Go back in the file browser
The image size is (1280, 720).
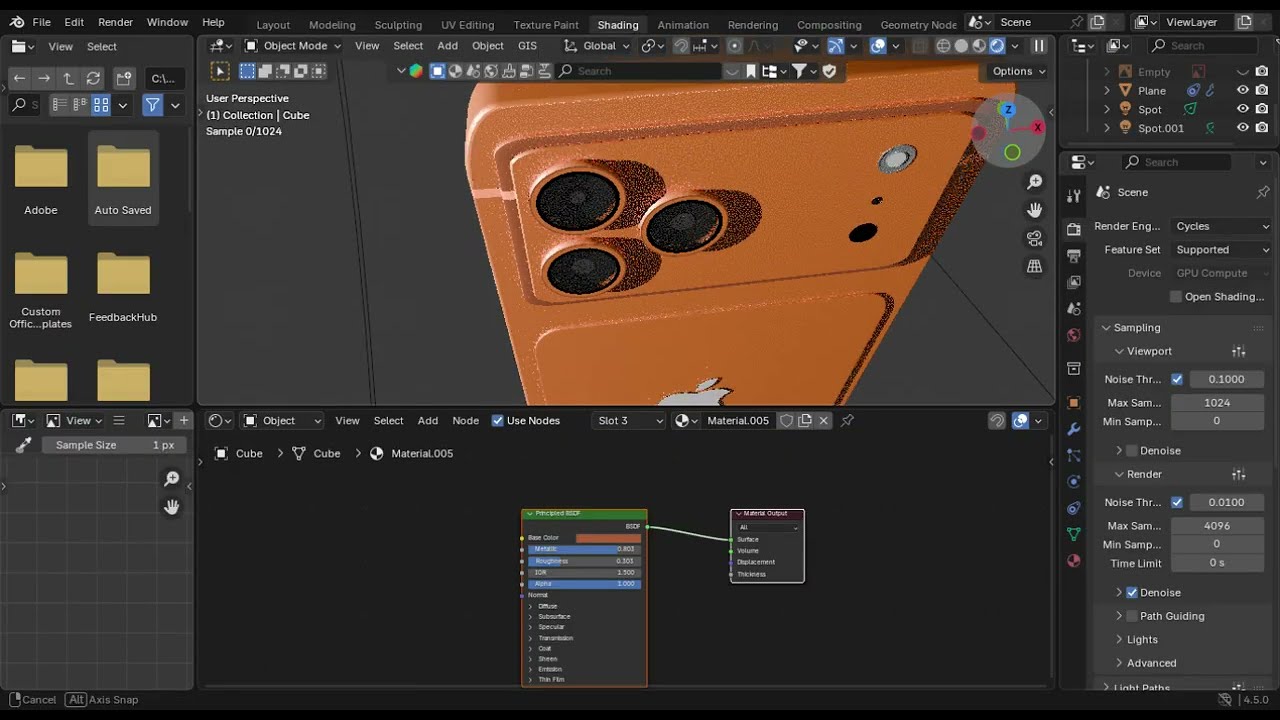19,78
